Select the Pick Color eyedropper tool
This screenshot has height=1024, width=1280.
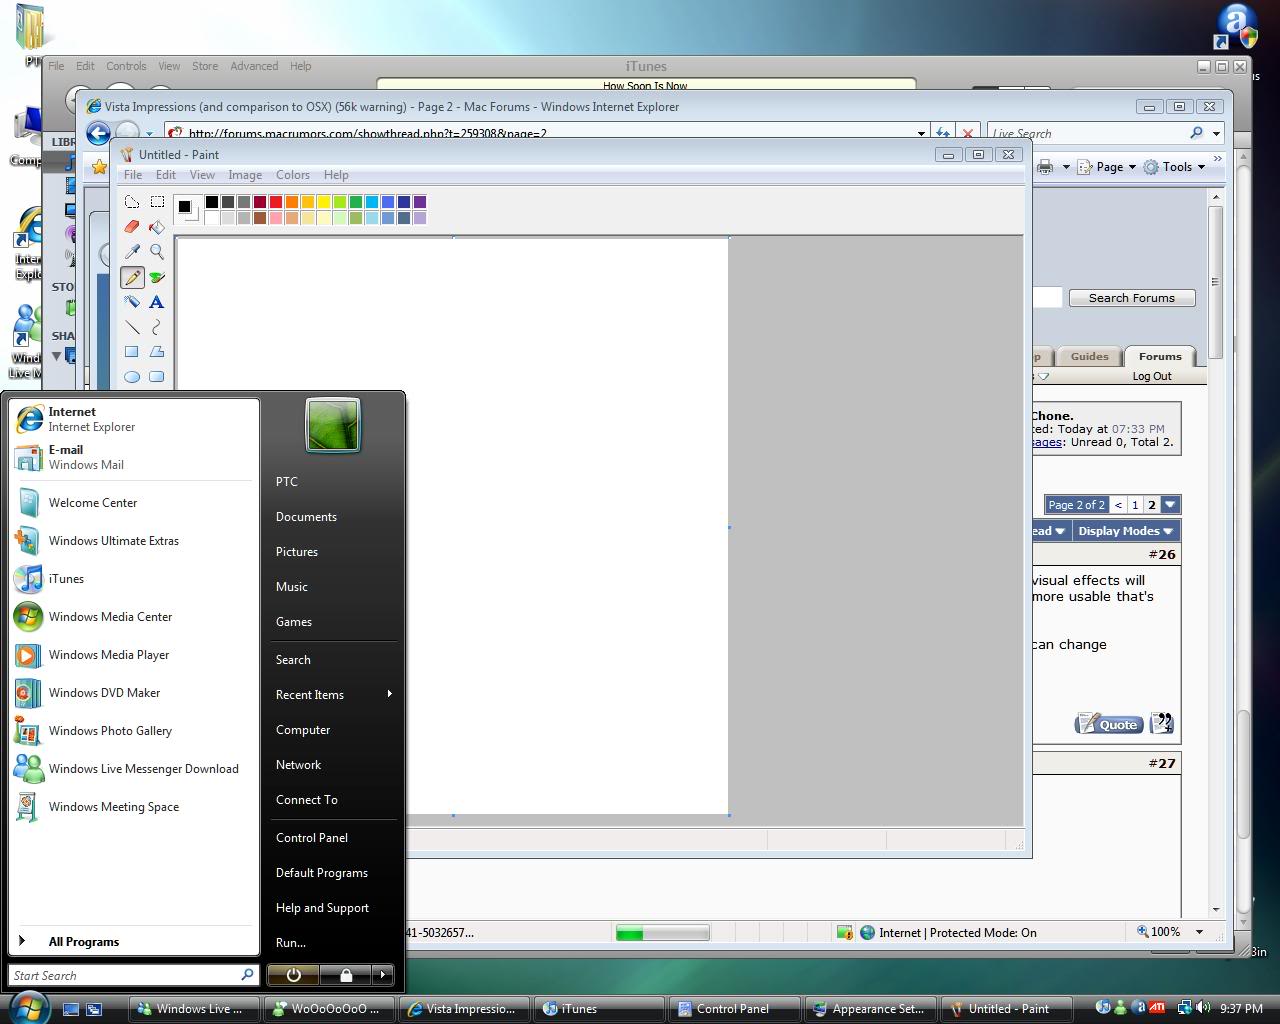point(132,252)
